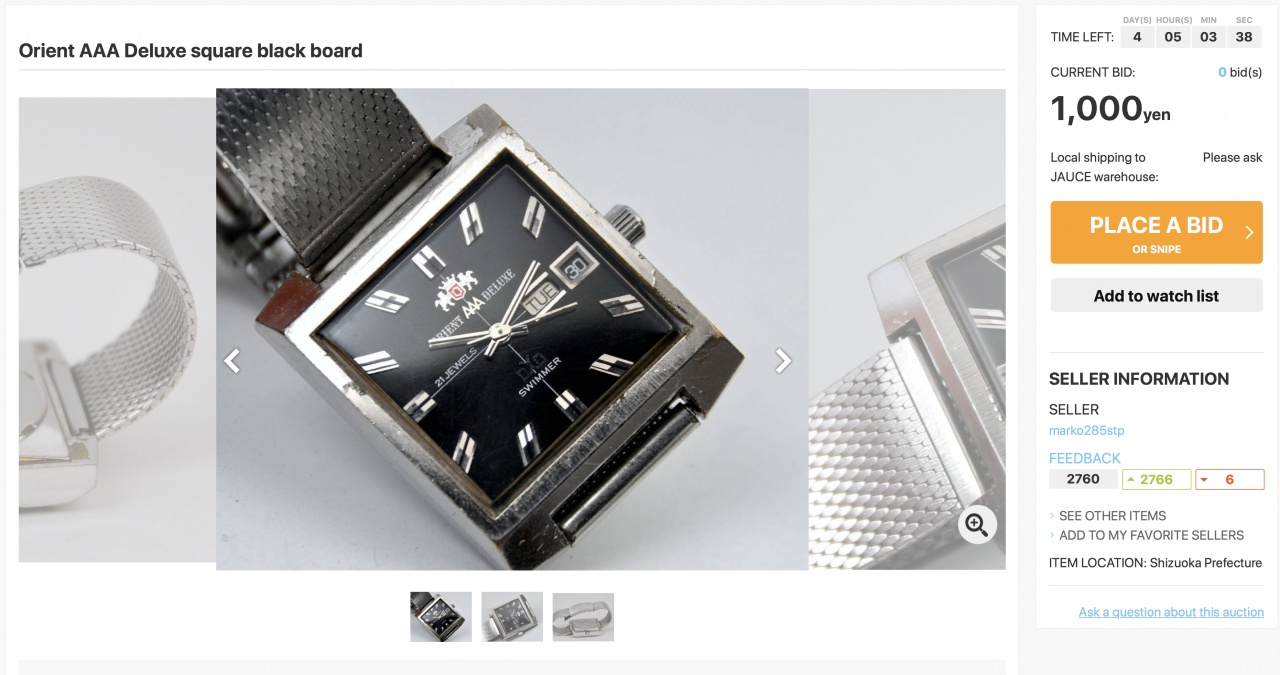The width and height of the screenshot is (1280, 675).
Task: Select the first watch thumbnail
Action: (x=441, y=617)
